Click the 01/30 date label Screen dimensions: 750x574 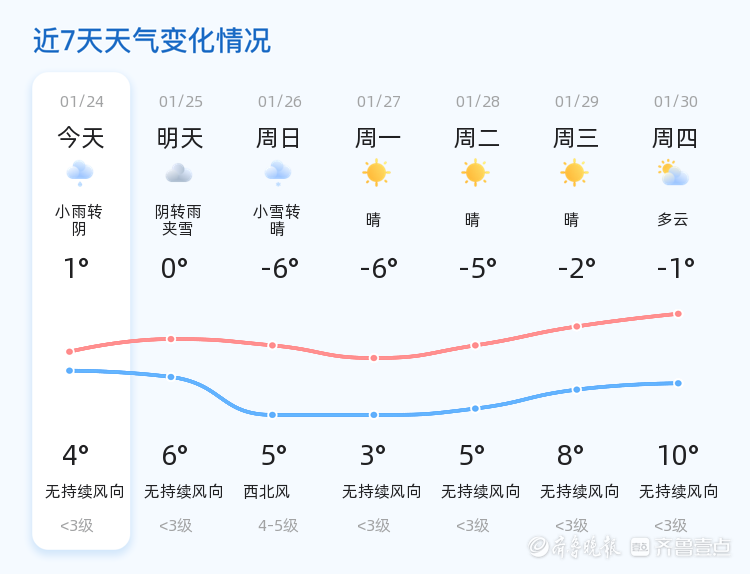[x=676, y=101]
